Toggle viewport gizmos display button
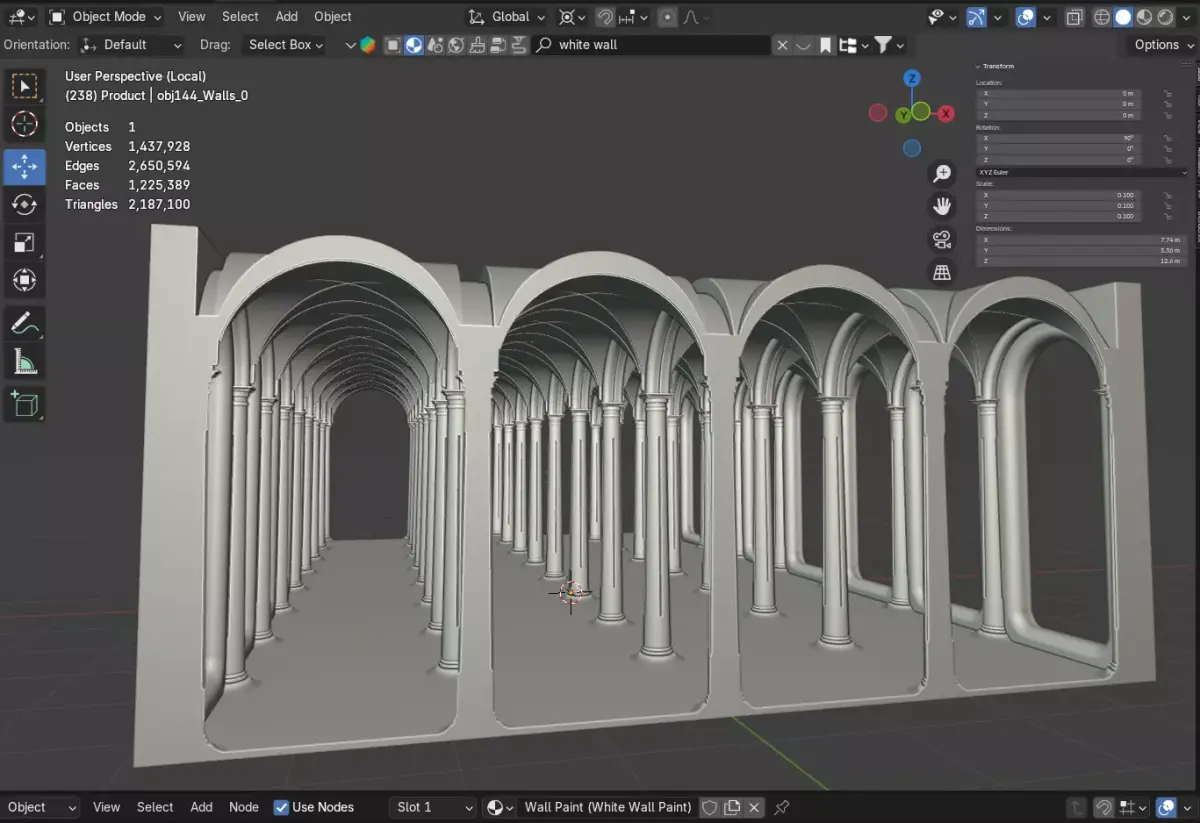This screenshot has width=1200, height=823. (976, 17)
